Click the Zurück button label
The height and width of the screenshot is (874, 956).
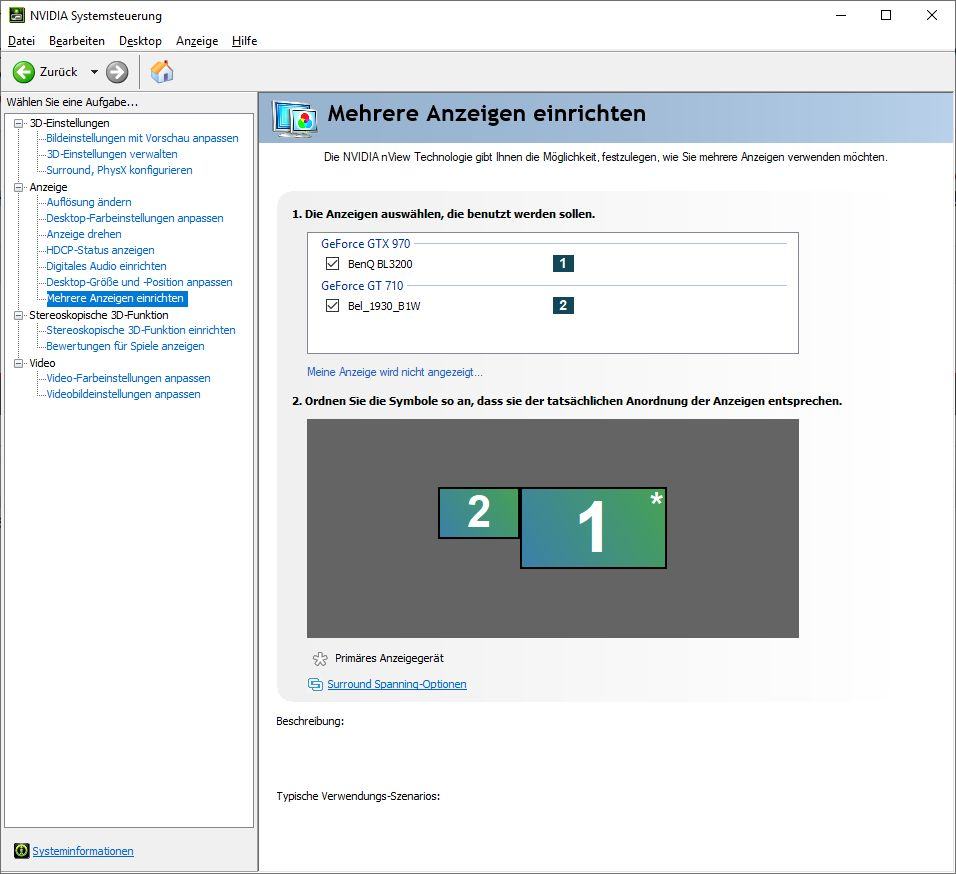(x=59, y=72)
